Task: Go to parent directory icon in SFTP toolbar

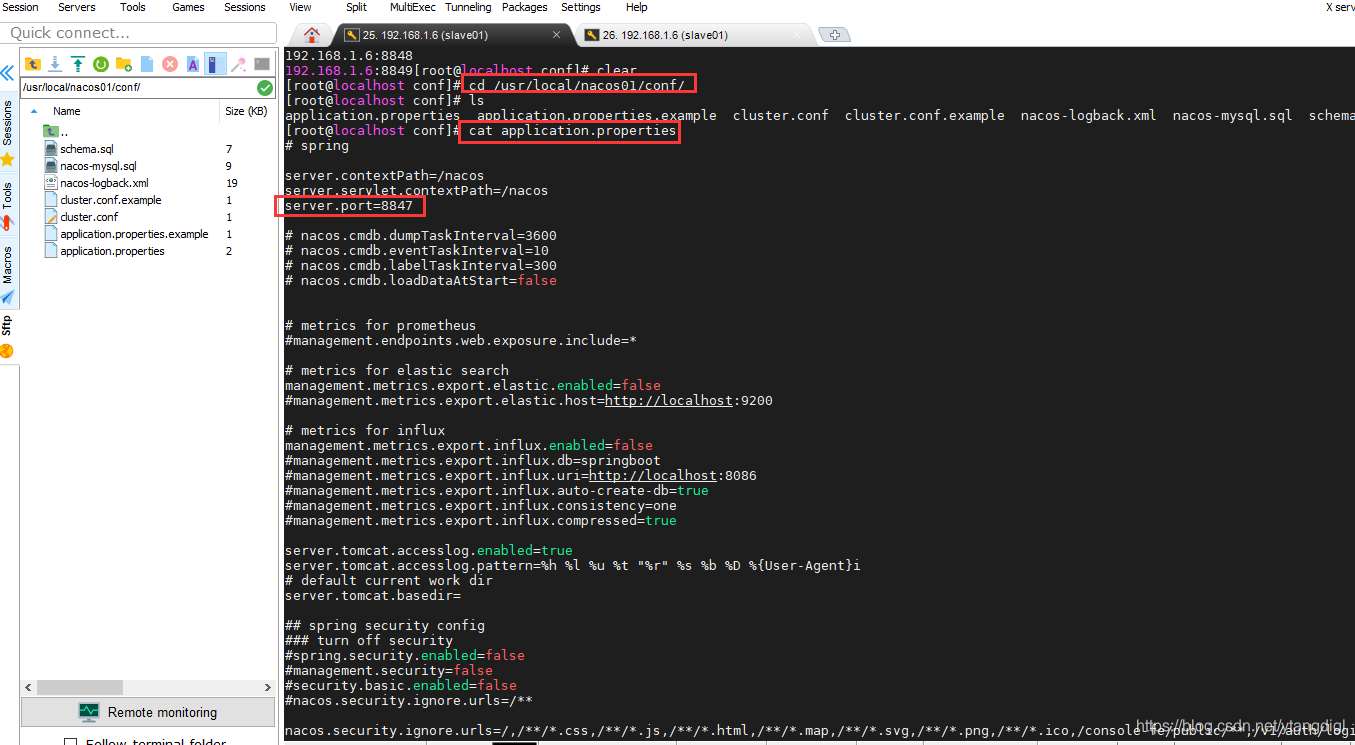Action: point(33,64)
